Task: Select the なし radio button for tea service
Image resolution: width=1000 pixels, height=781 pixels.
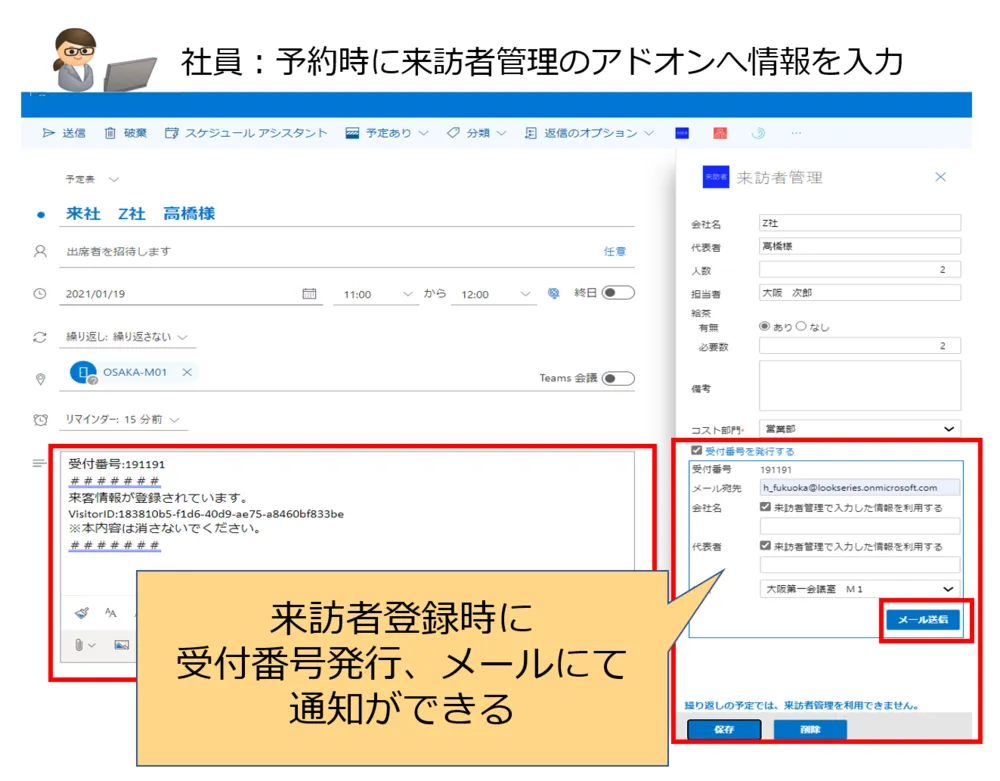Action: (x=801, y=326)
